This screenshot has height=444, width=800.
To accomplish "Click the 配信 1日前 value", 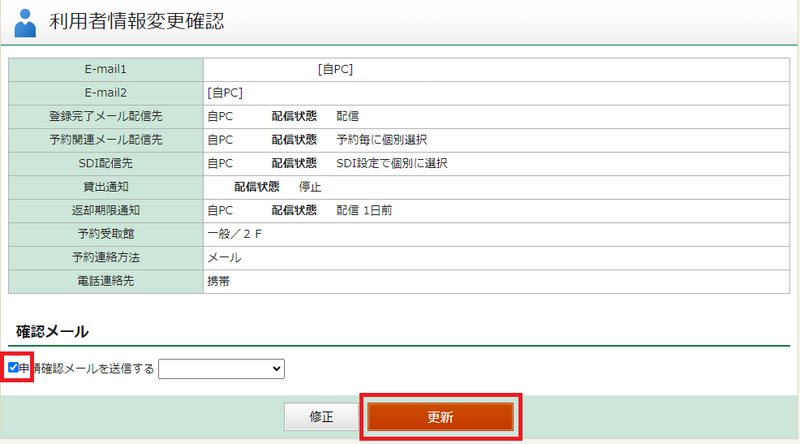I will point(364,210).
